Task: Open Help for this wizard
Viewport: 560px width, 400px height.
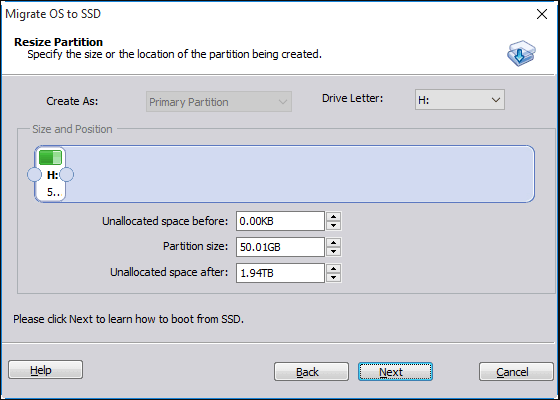Action: [45, 370]
